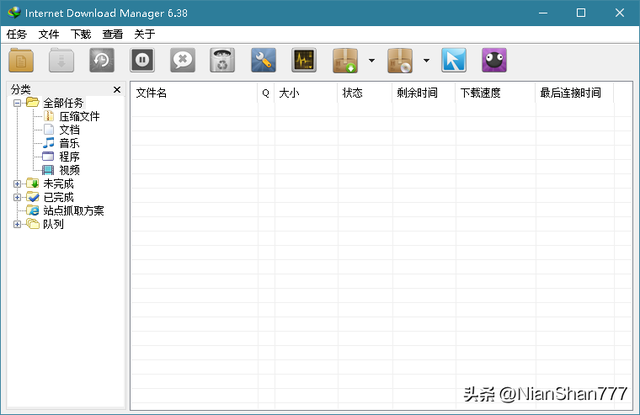Image resolution: width=640 pixels, height=415 pixels.
Task: Open the Stop Queue dropdown arrow
Action: coord(426,60)
